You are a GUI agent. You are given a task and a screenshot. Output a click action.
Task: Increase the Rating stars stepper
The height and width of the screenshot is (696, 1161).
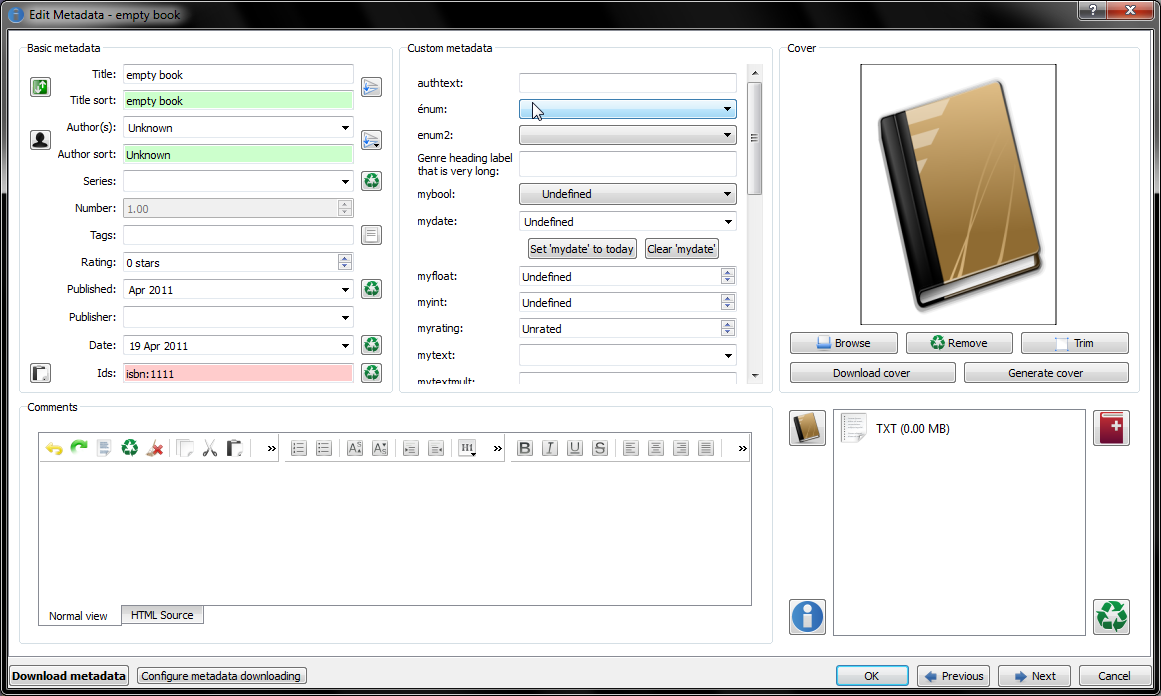(x=344, y=258)
